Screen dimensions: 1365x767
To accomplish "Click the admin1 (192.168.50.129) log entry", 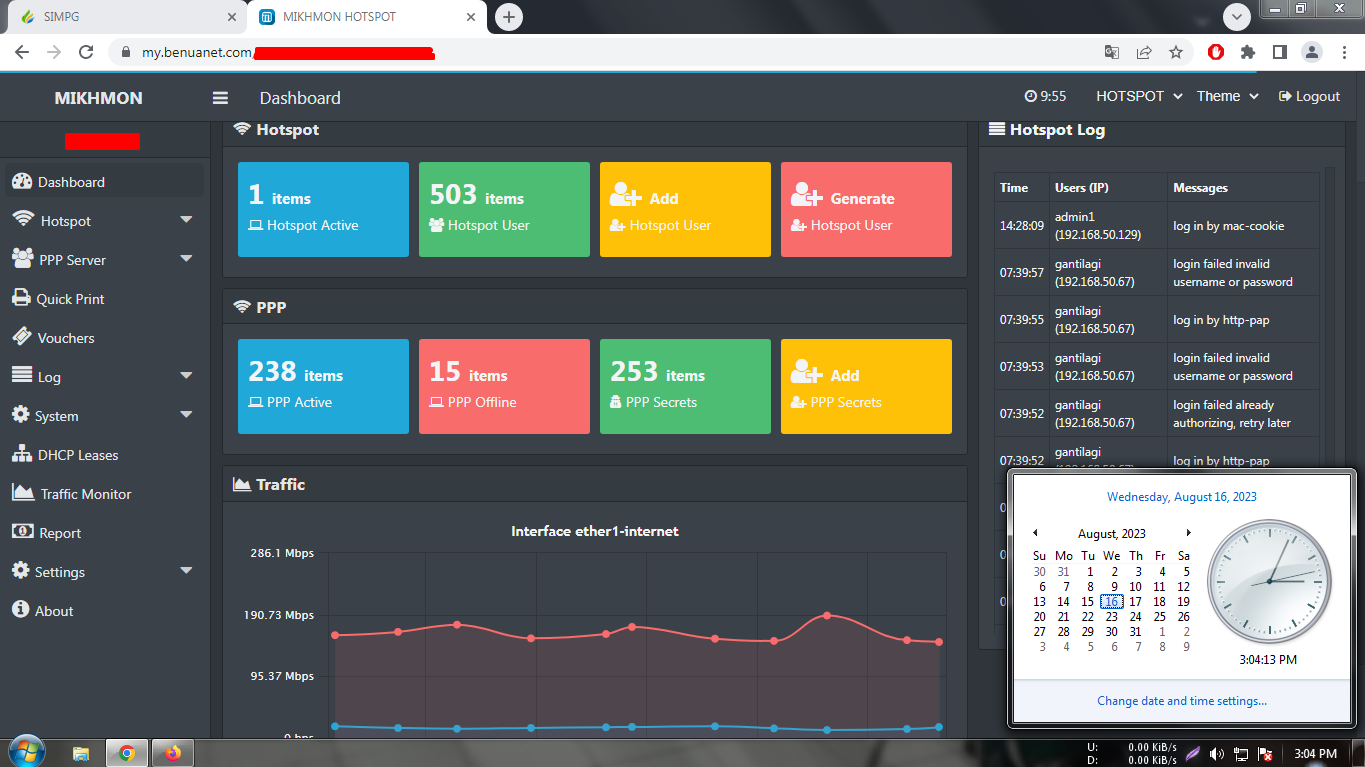I will tap(1098, 226).
